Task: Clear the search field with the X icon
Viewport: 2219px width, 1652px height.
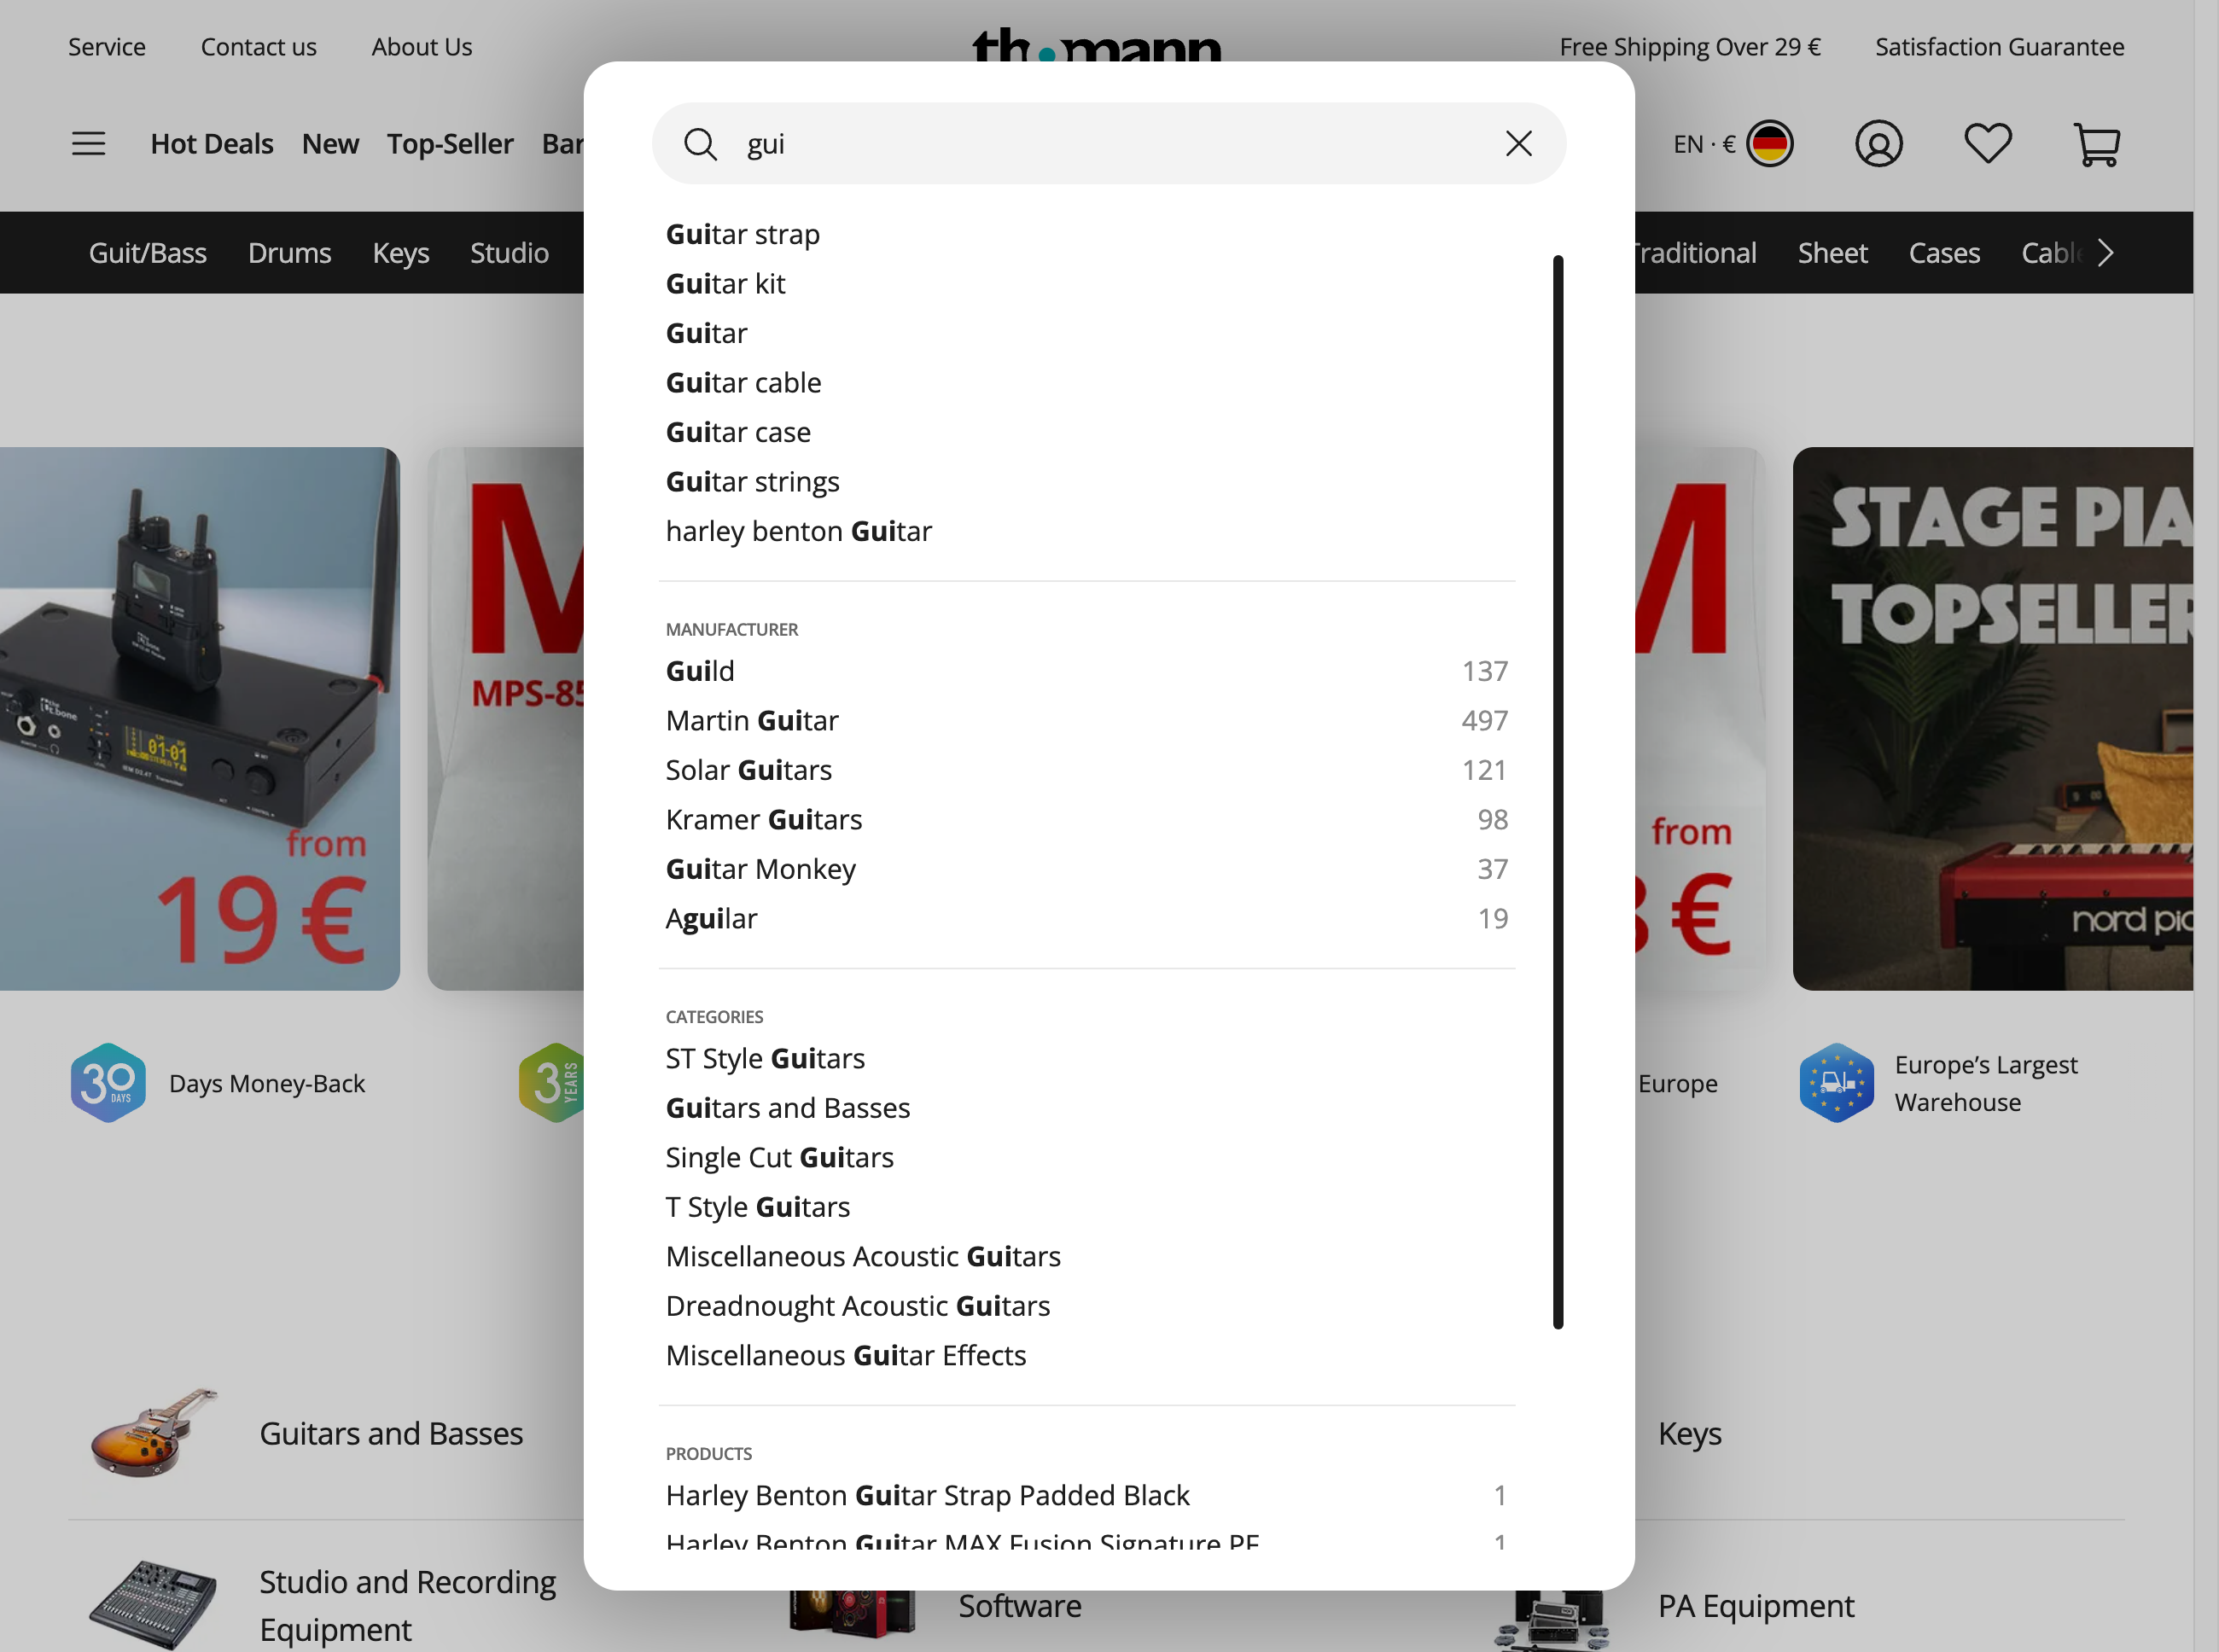Action: click(1518, 144)
